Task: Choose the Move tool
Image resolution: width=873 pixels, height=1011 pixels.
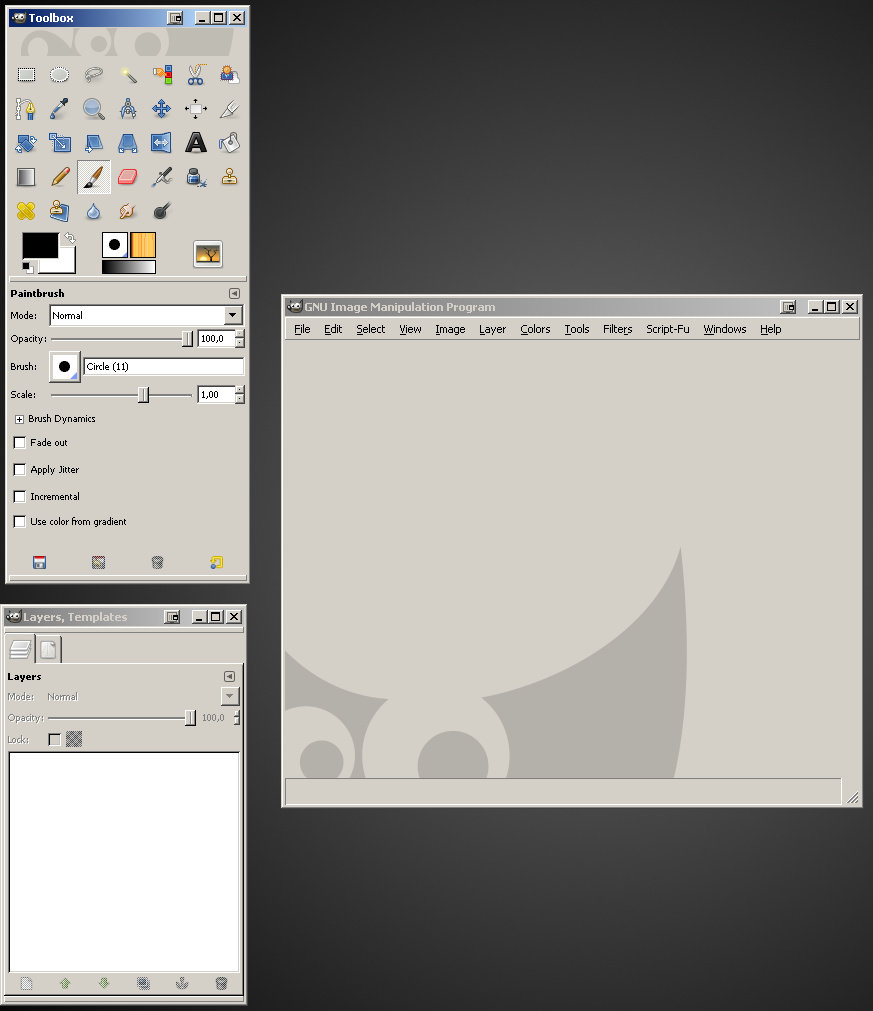Action: [x=162, y=108]
